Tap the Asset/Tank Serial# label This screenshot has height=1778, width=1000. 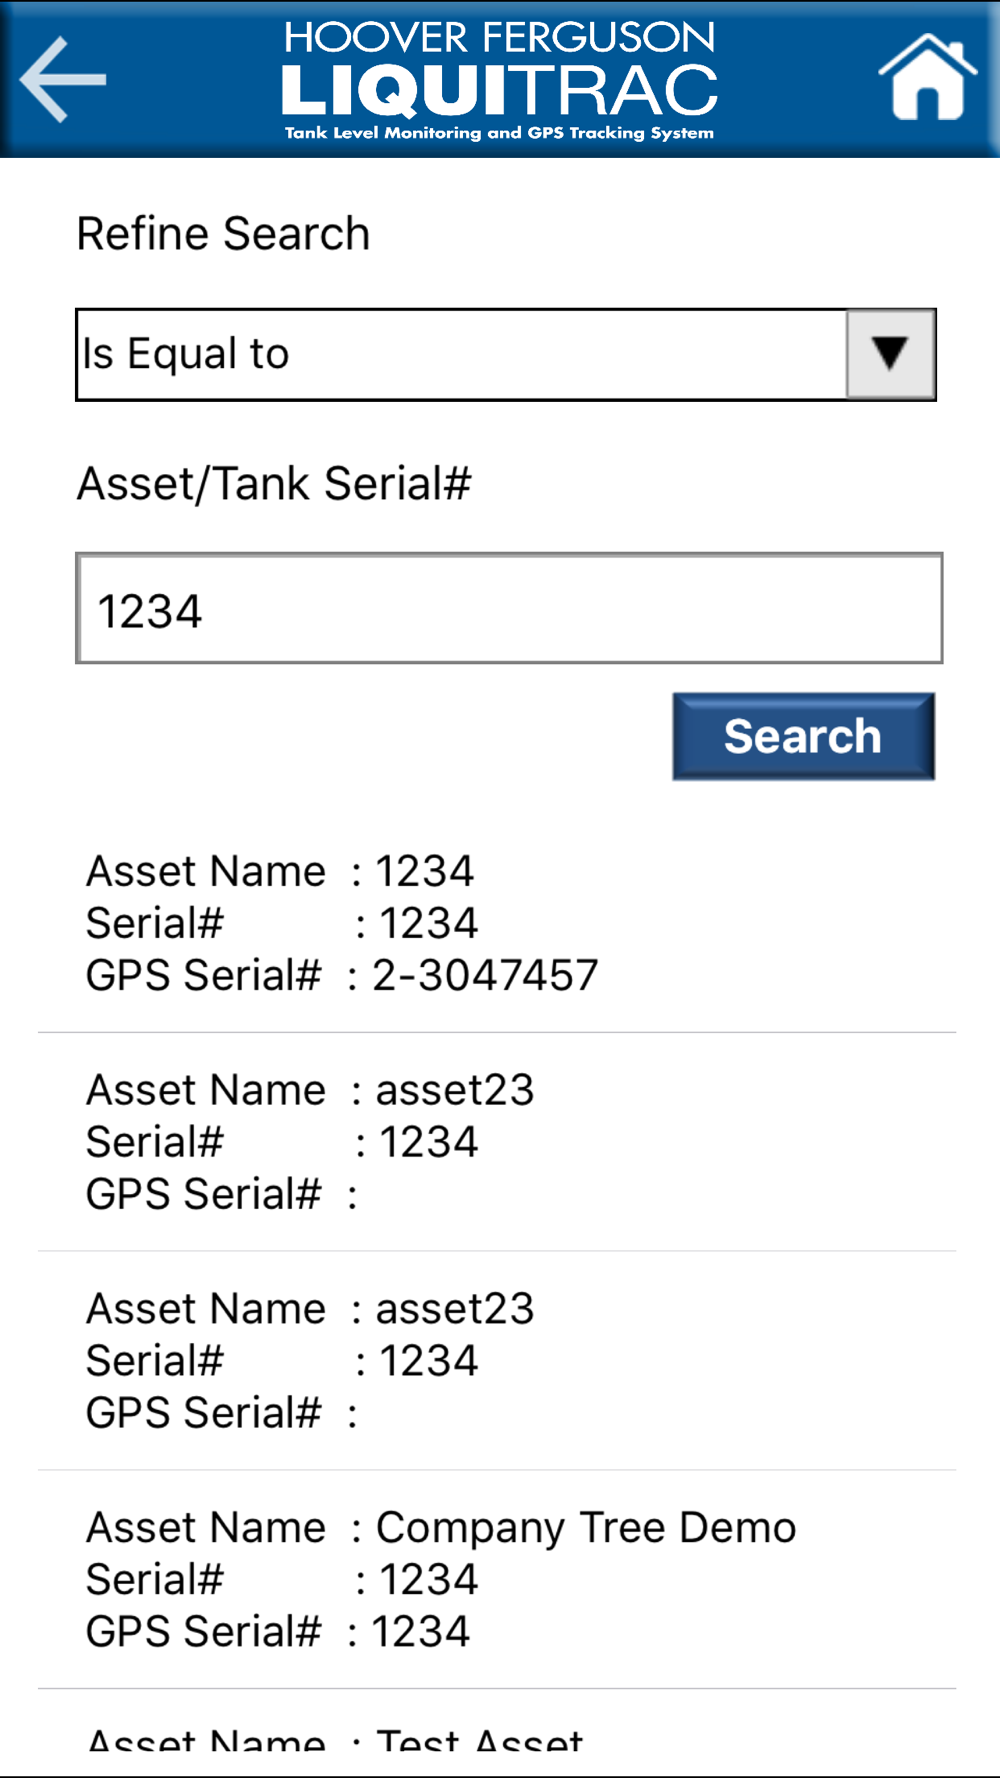point(275,484)
